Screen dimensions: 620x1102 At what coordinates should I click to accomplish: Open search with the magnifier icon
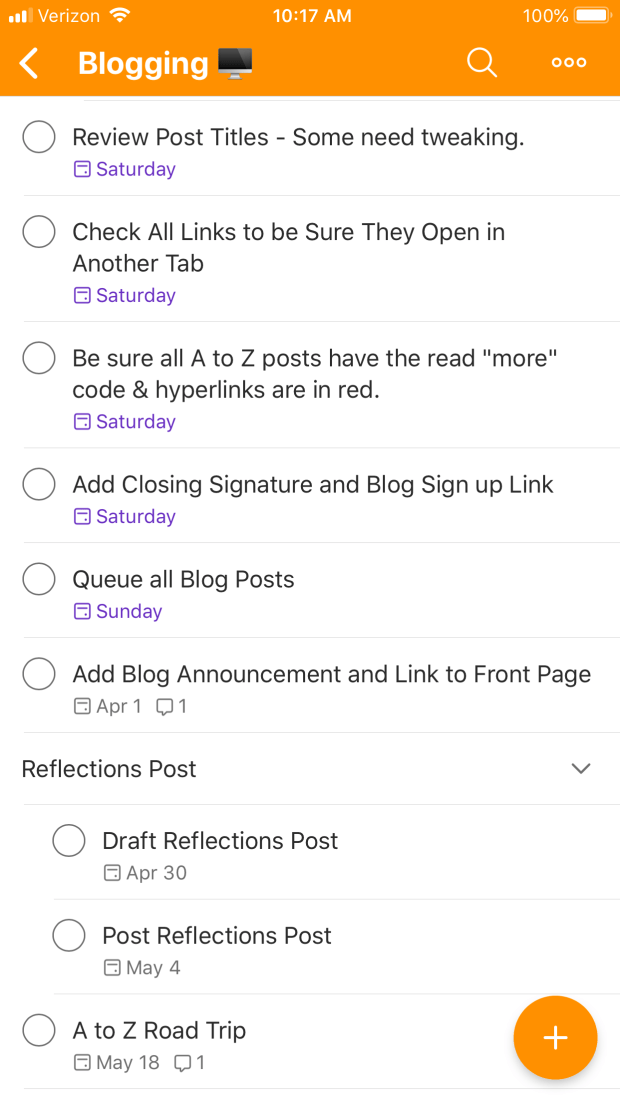click(x=482, y=63)
